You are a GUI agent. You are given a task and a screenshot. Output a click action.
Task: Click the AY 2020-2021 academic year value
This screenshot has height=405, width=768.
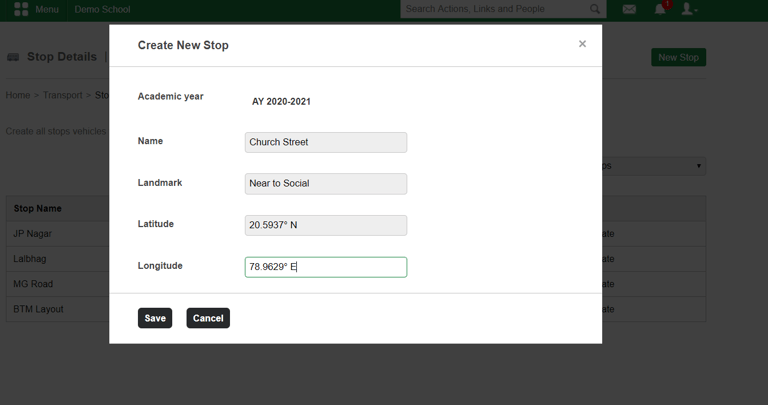point(281,102)
